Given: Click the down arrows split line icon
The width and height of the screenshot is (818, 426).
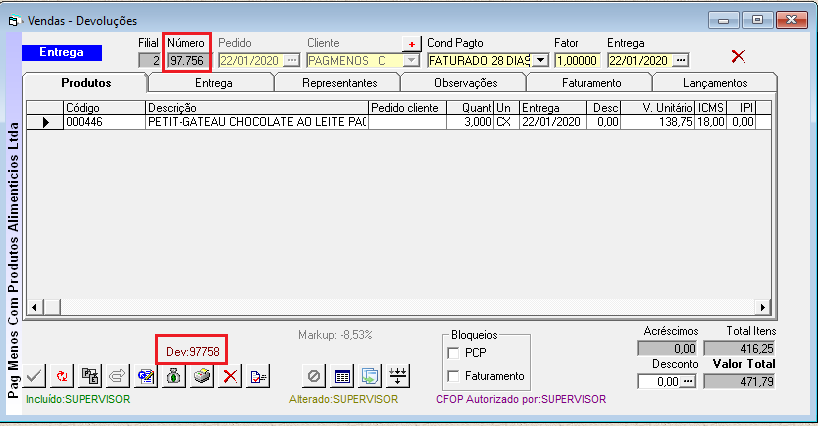Looking at the screenshot, I should click(397, 376).
